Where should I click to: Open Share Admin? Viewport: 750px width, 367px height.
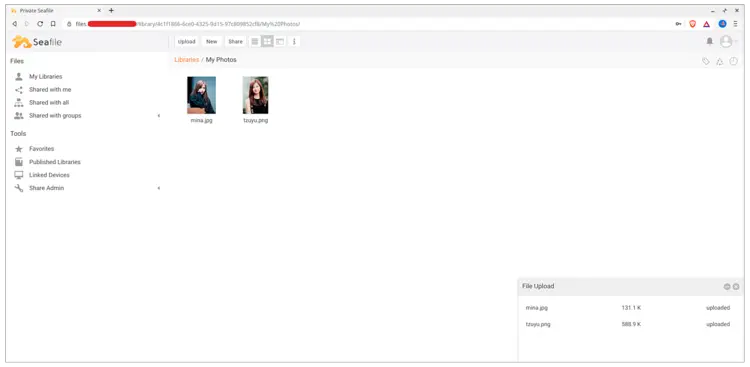point(46,188)
